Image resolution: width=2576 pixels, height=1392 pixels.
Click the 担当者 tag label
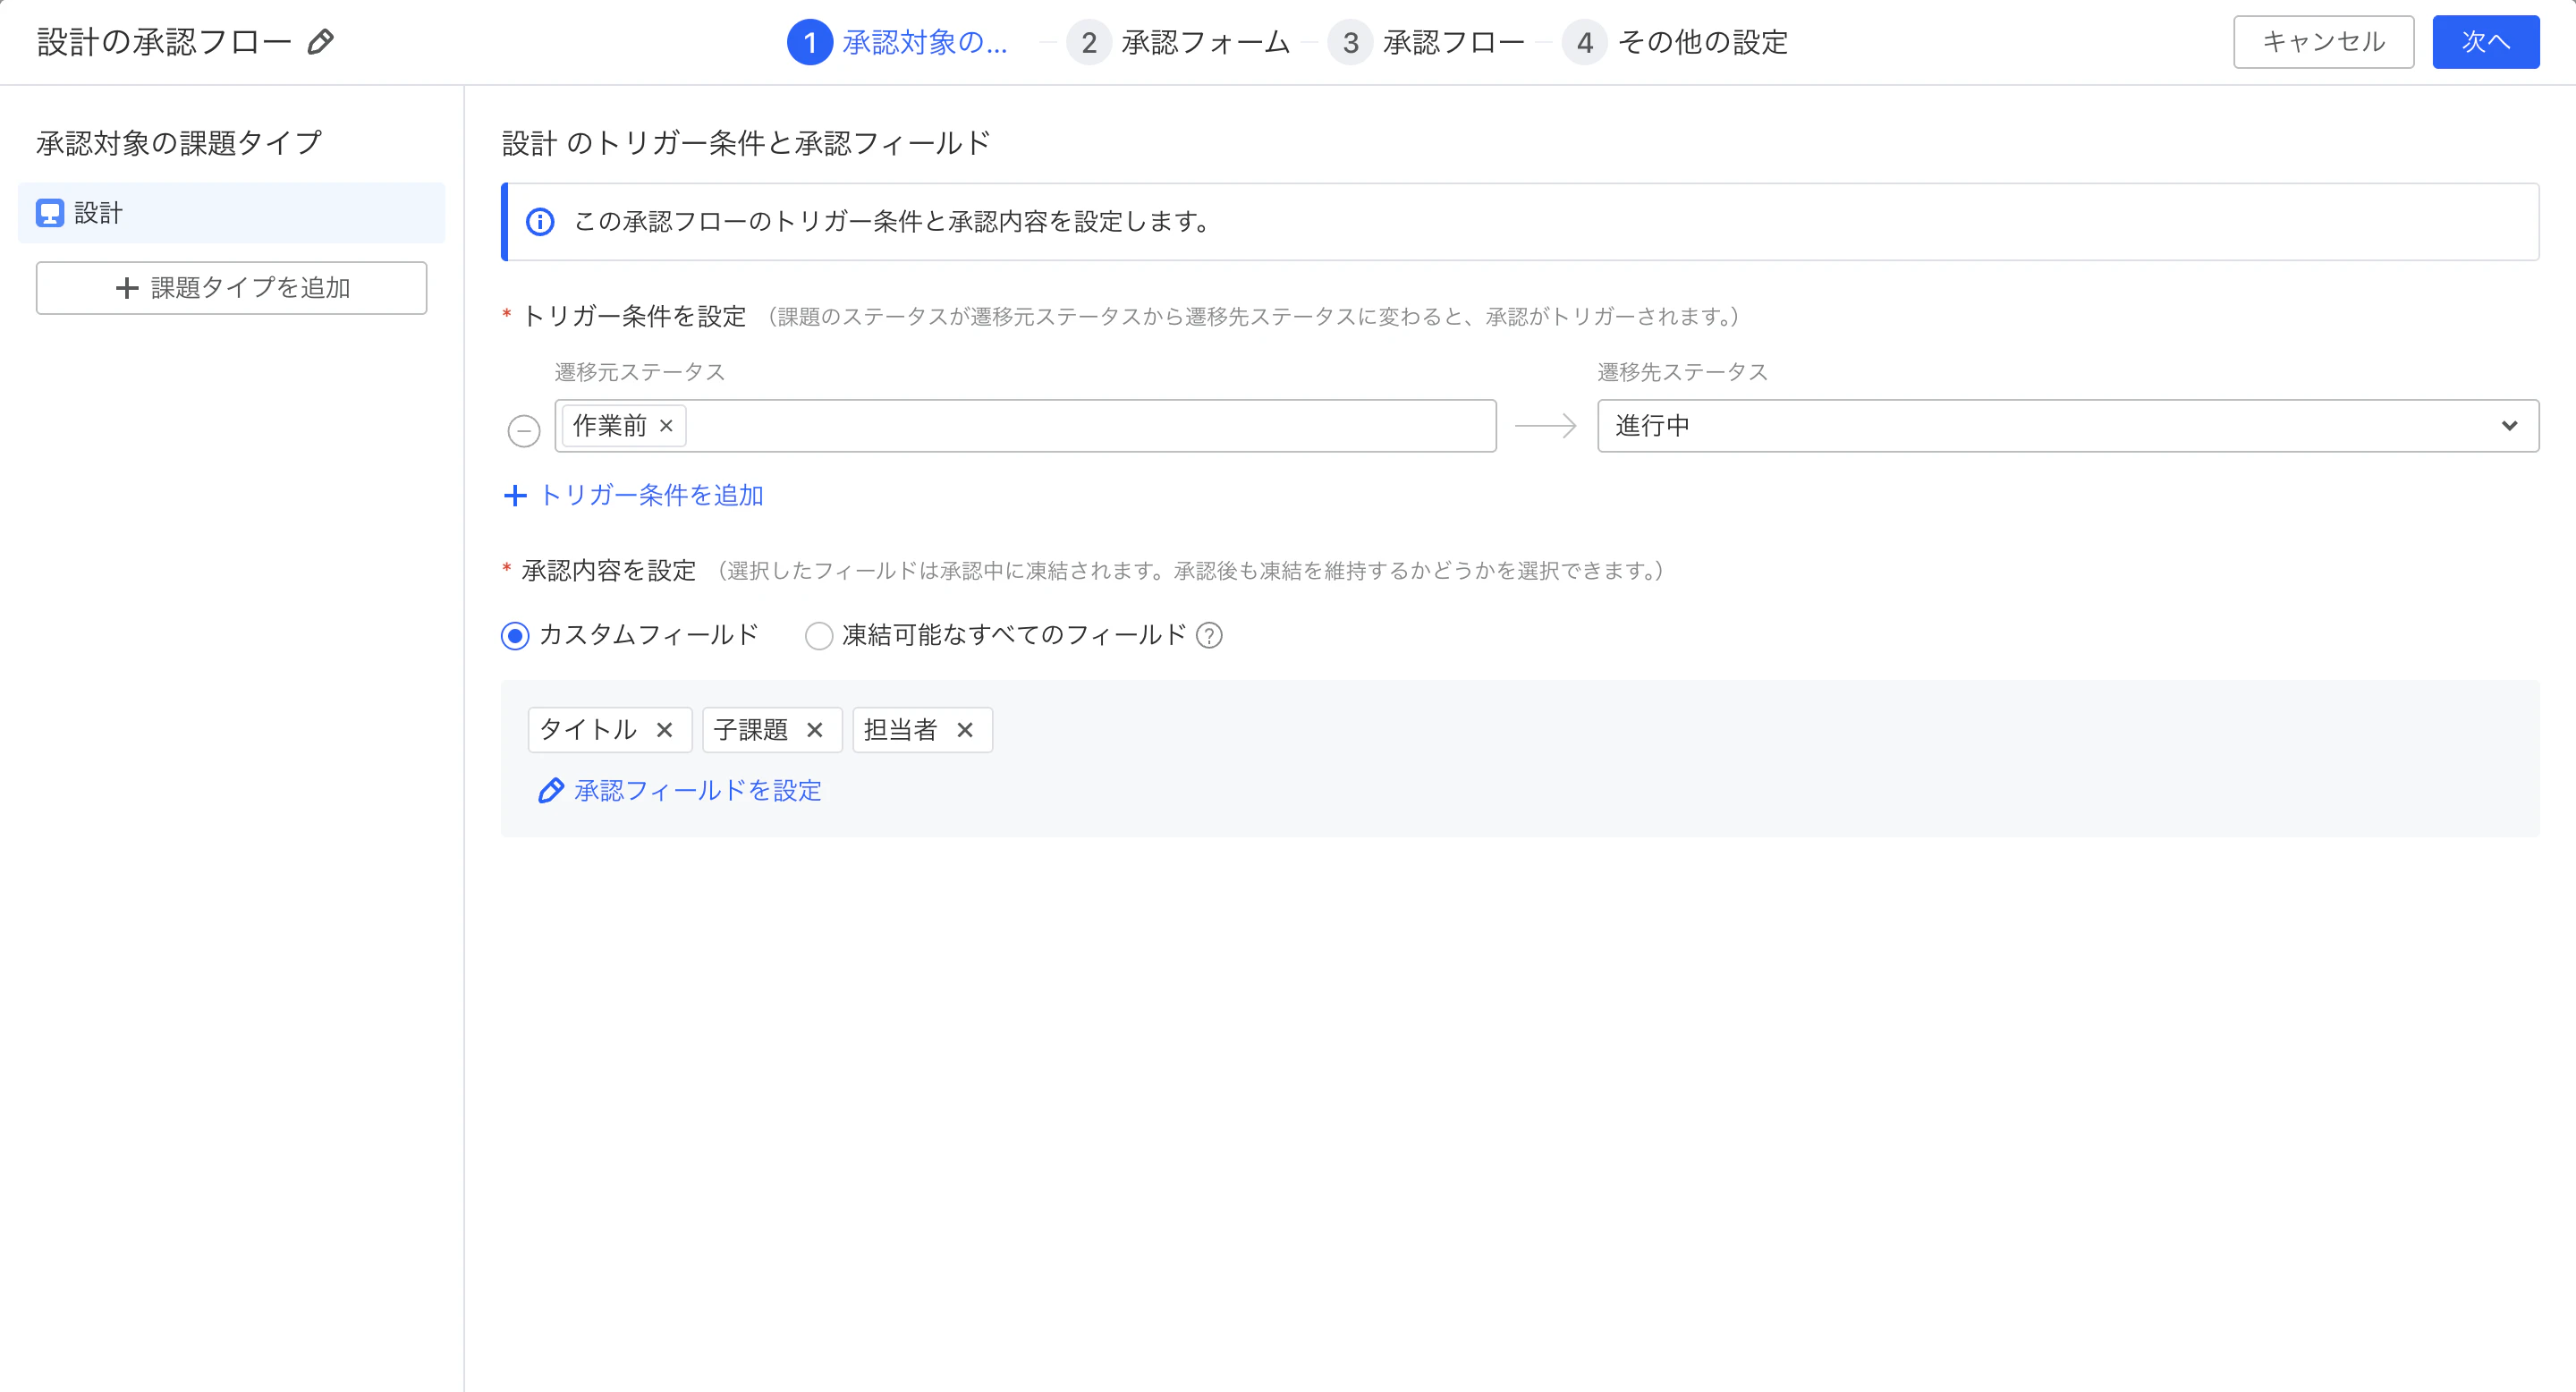(901, 730)
